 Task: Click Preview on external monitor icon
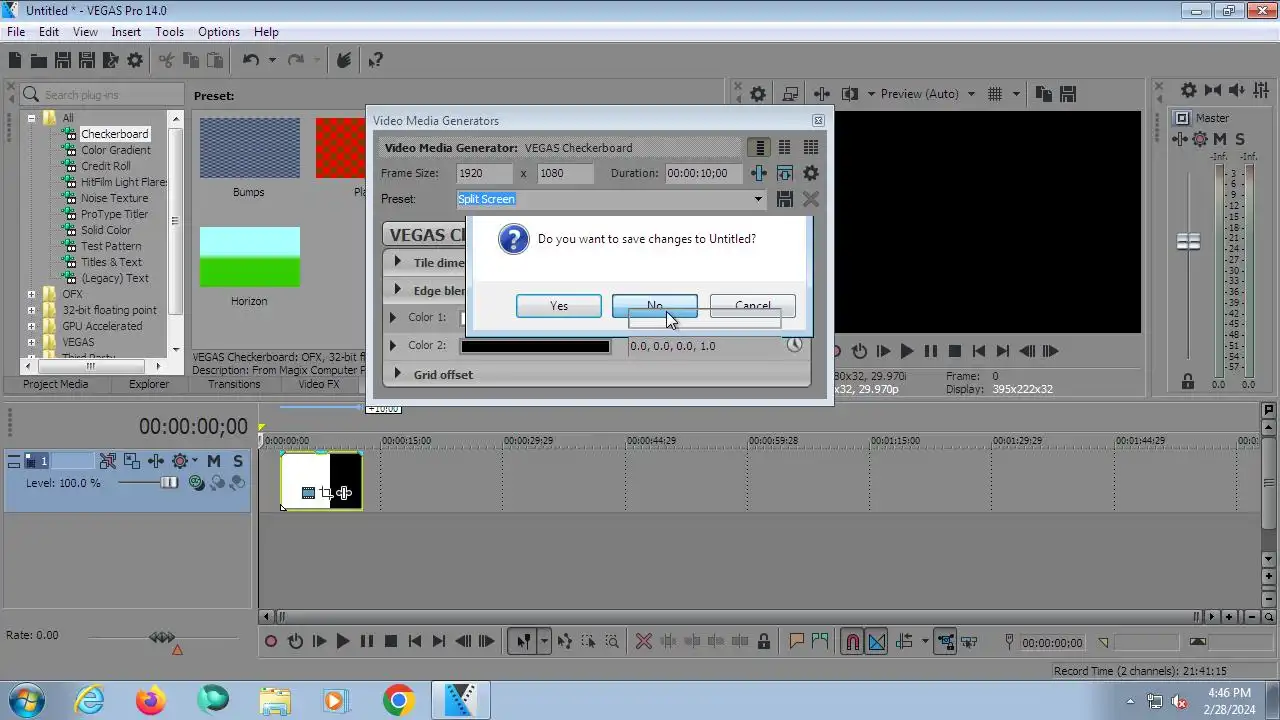[790, 94]
